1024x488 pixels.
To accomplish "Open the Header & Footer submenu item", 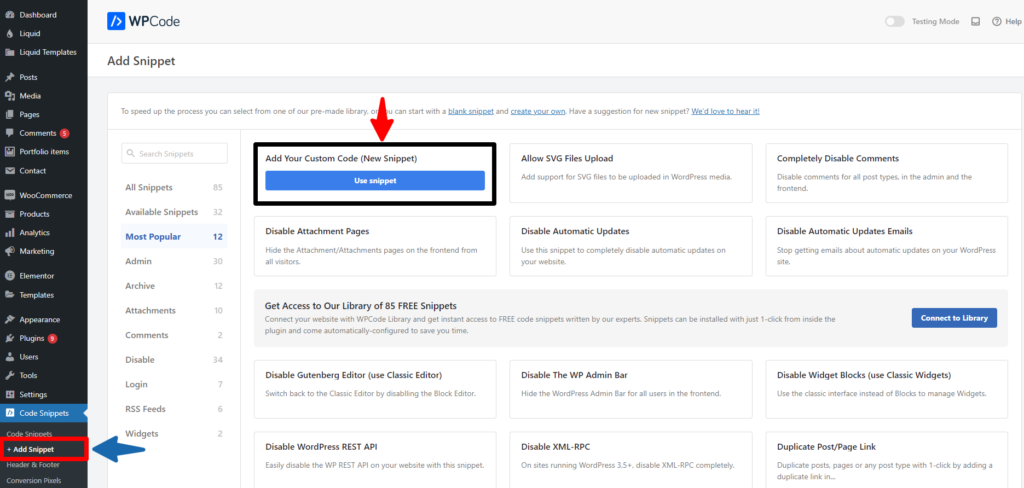I will coord(32,465).
